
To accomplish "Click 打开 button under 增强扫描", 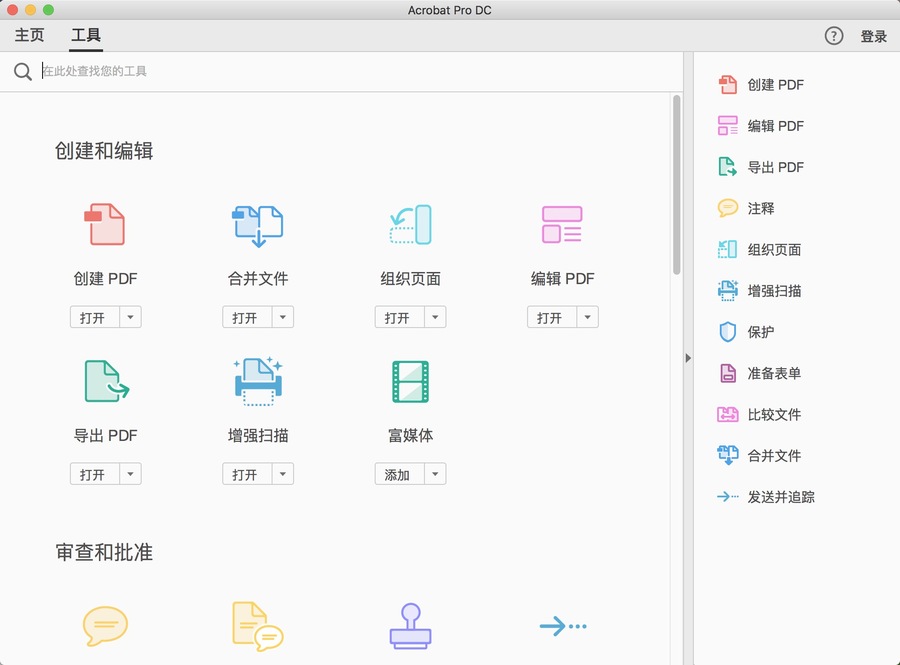I will (x=247, y=474).
